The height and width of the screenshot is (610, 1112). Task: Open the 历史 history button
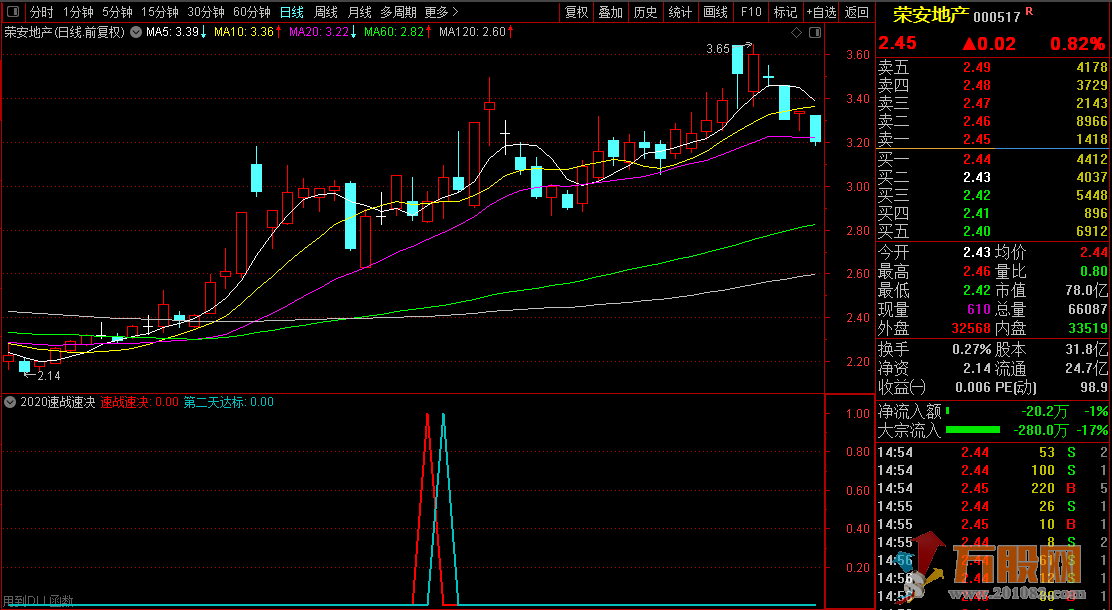(645, 12)
